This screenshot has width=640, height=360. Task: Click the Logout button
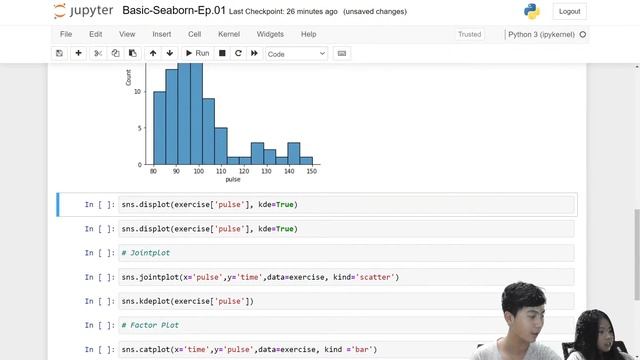[x=569, y=11]
